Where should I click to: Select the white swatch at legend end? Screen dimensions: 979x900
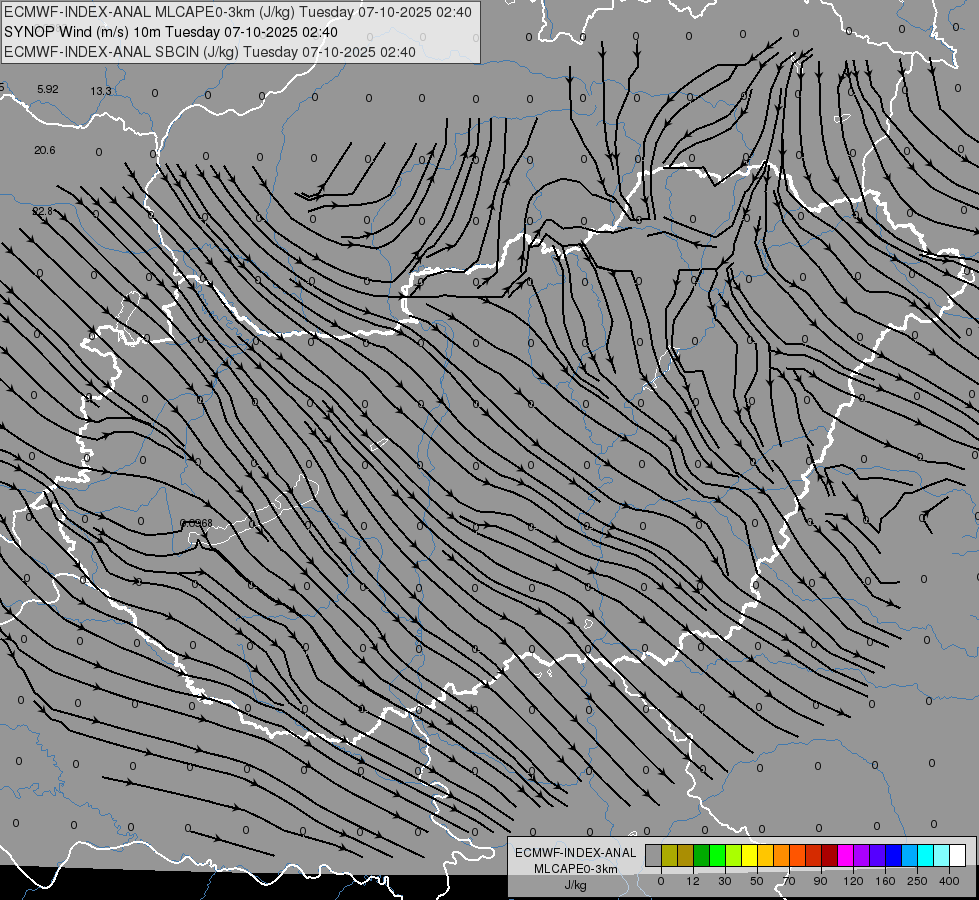(x=957, y=855)
